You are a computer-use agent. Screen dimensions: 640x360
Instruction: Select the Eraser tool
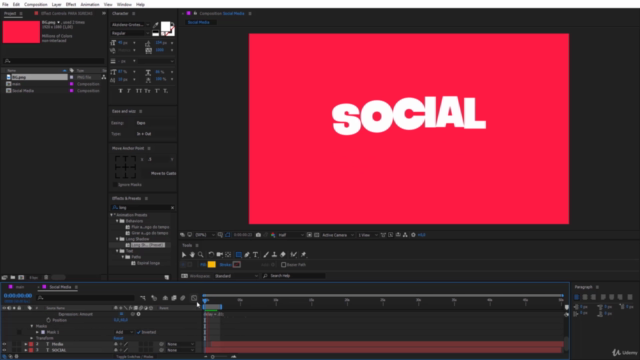point(283,255)
